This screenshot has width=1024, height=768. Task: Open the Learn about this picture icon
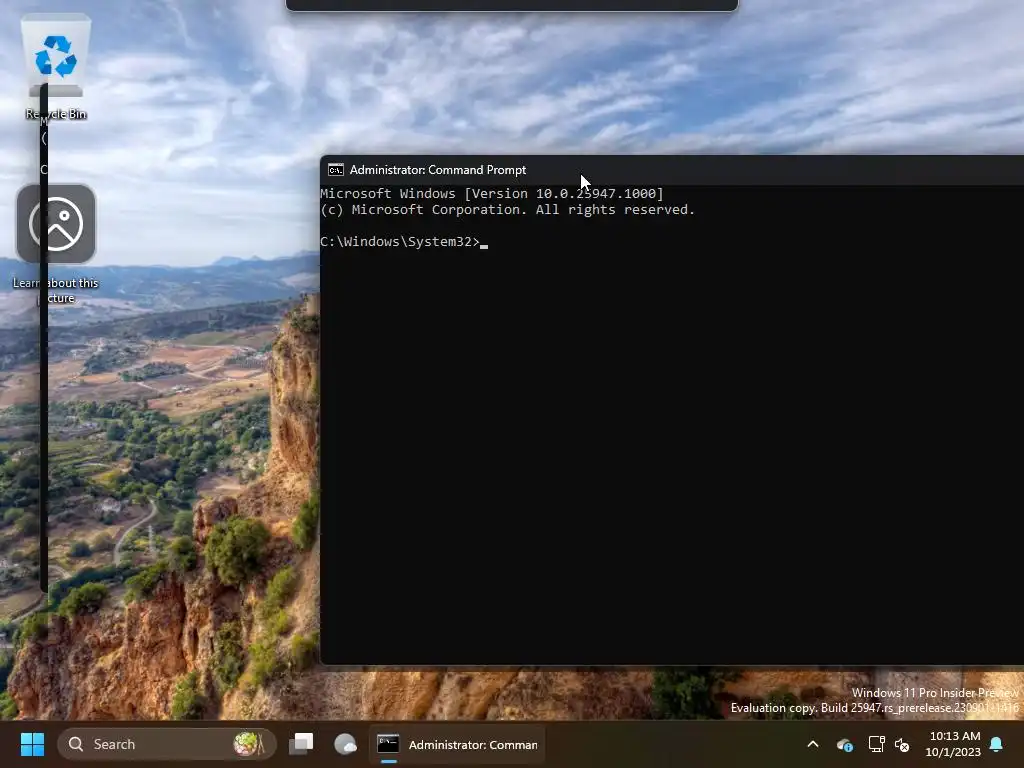tap(56, 244)
